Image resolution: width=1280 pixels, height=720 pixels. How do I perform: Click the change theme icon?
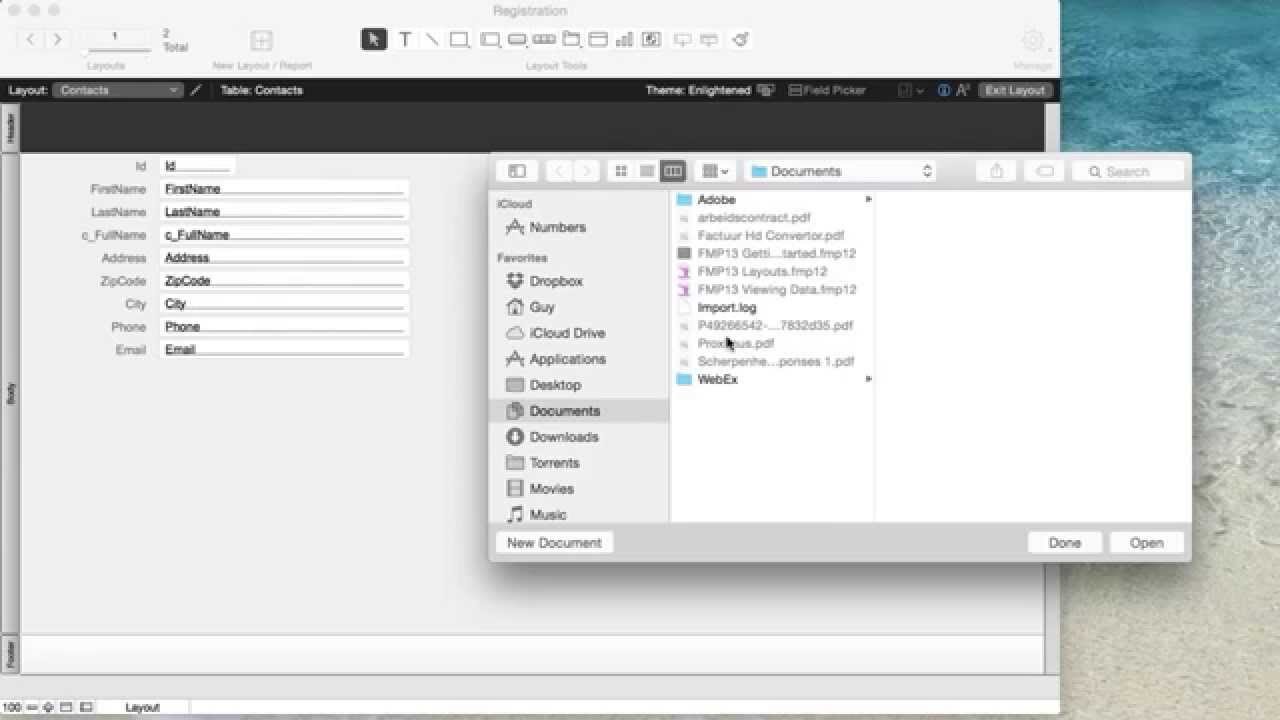click(x=766, y=90)
